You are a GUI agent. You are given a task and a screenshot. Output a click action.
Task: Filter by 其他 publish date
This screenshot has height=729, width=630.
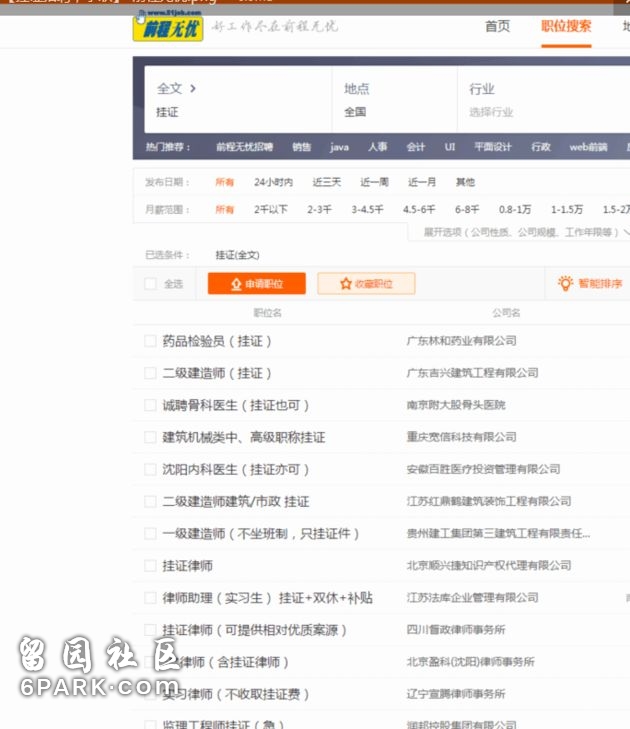click(465, 182)
